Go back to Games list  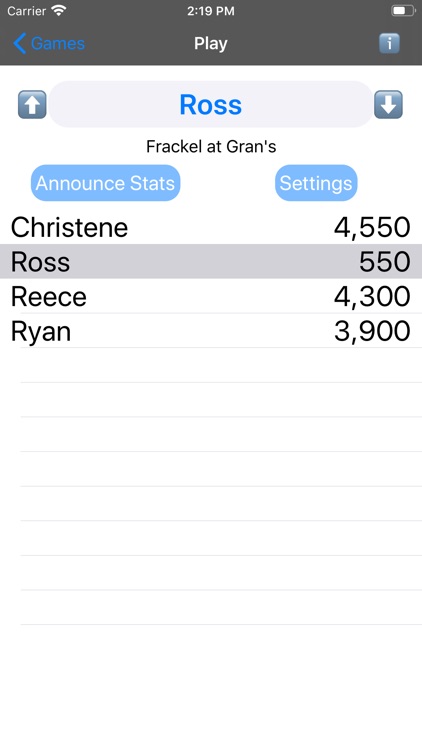49,44
